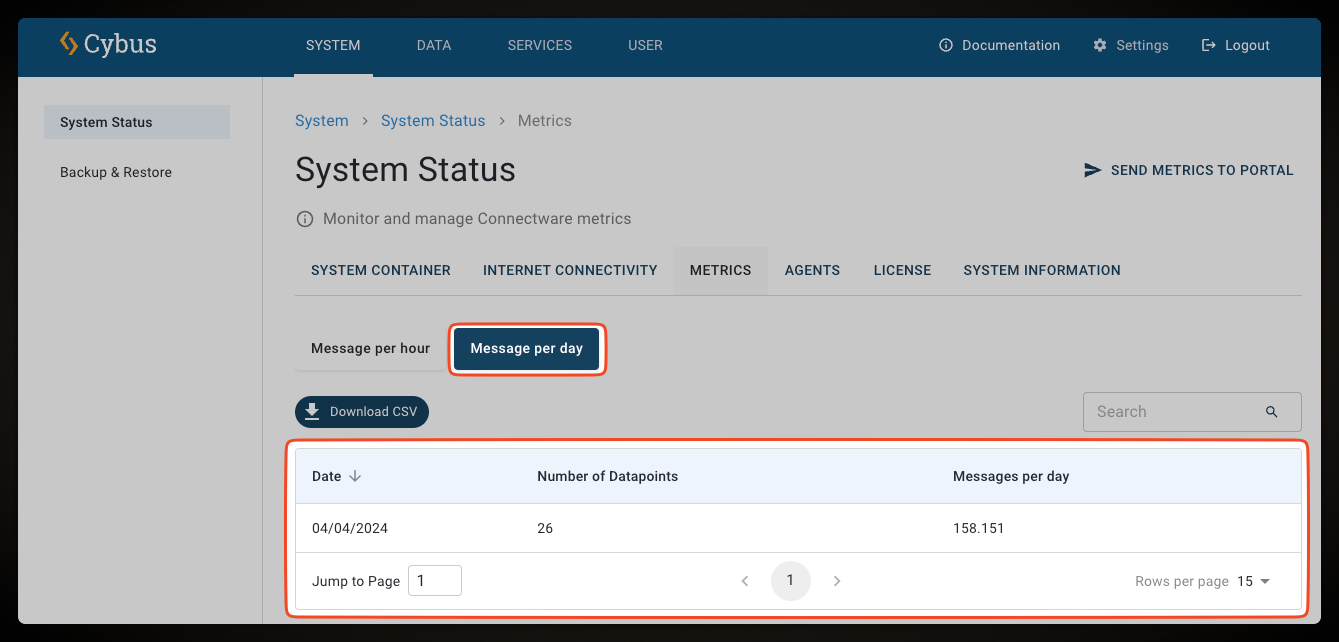Select the Message per day toggle
The image size is (1339, 642).
[526, 349]
